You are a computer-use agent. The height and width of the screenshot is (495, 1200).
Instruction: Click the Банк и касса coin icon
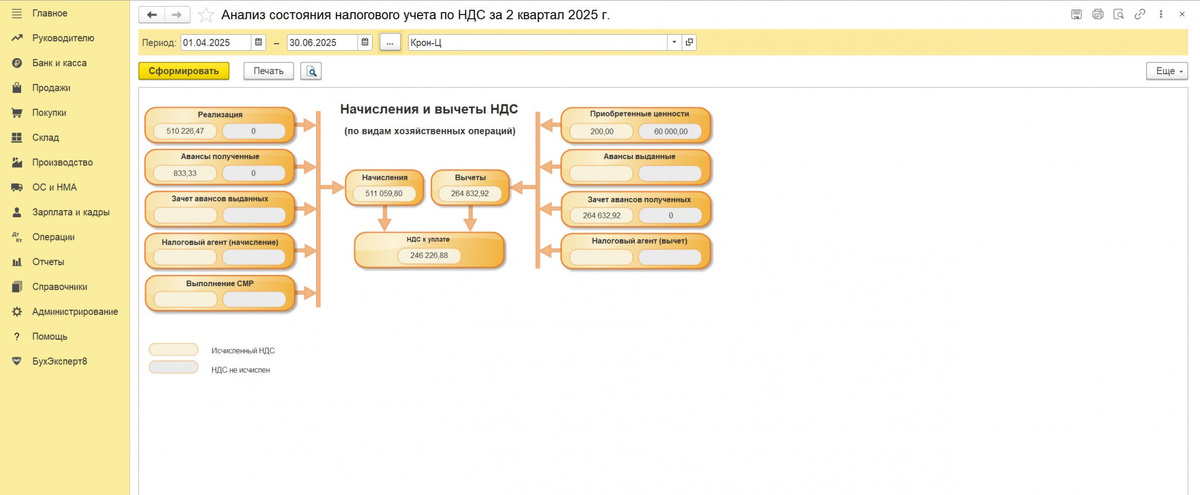click(x=16, y=63)
